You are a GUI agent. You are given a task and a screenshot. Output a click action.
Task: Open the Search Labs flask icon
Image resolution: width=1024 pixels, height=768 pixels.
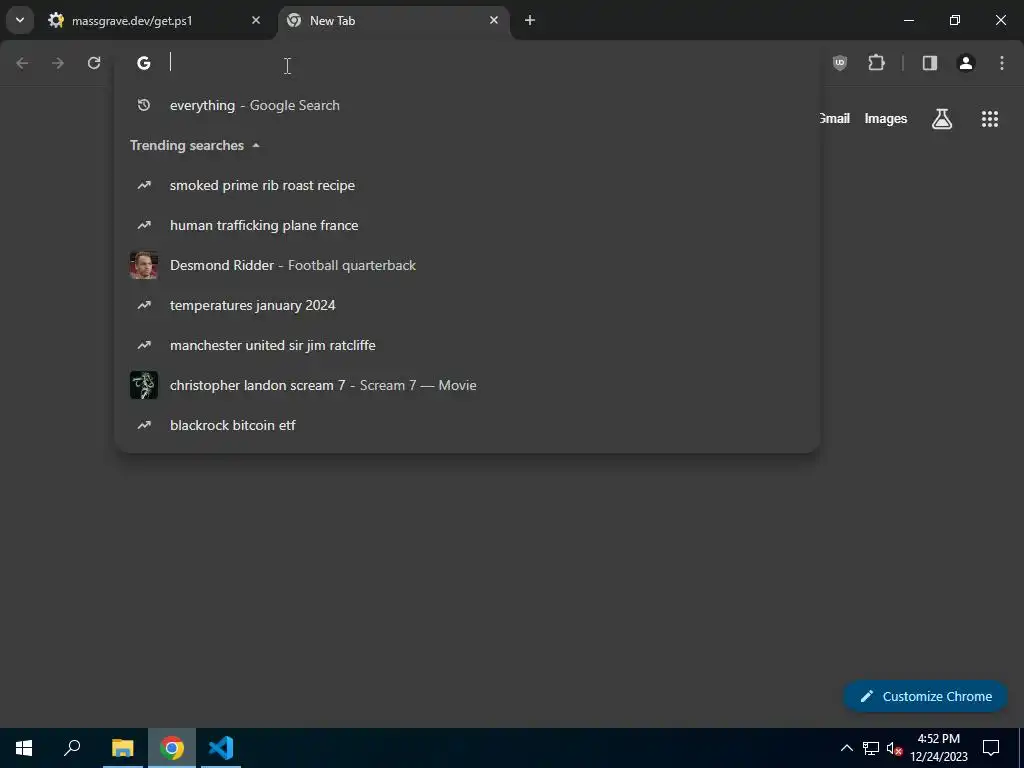(x=942, y=119)
